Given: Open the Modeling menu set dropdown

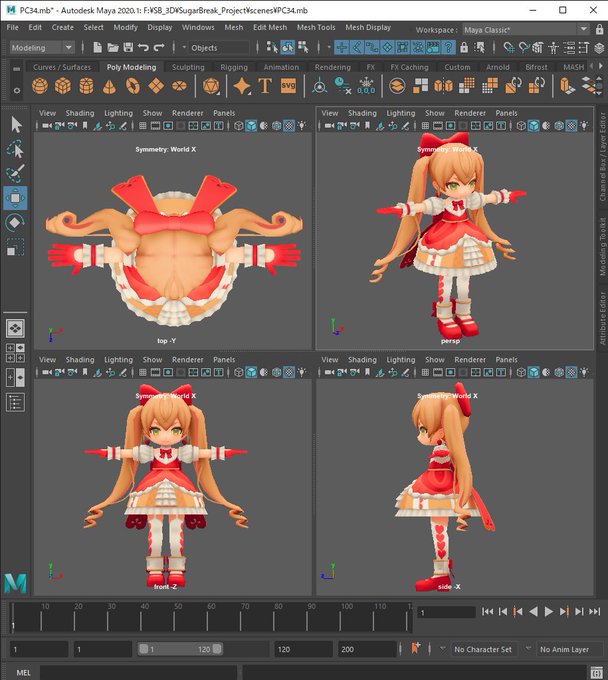Looking at the screenshot, I should pos(42,48).
